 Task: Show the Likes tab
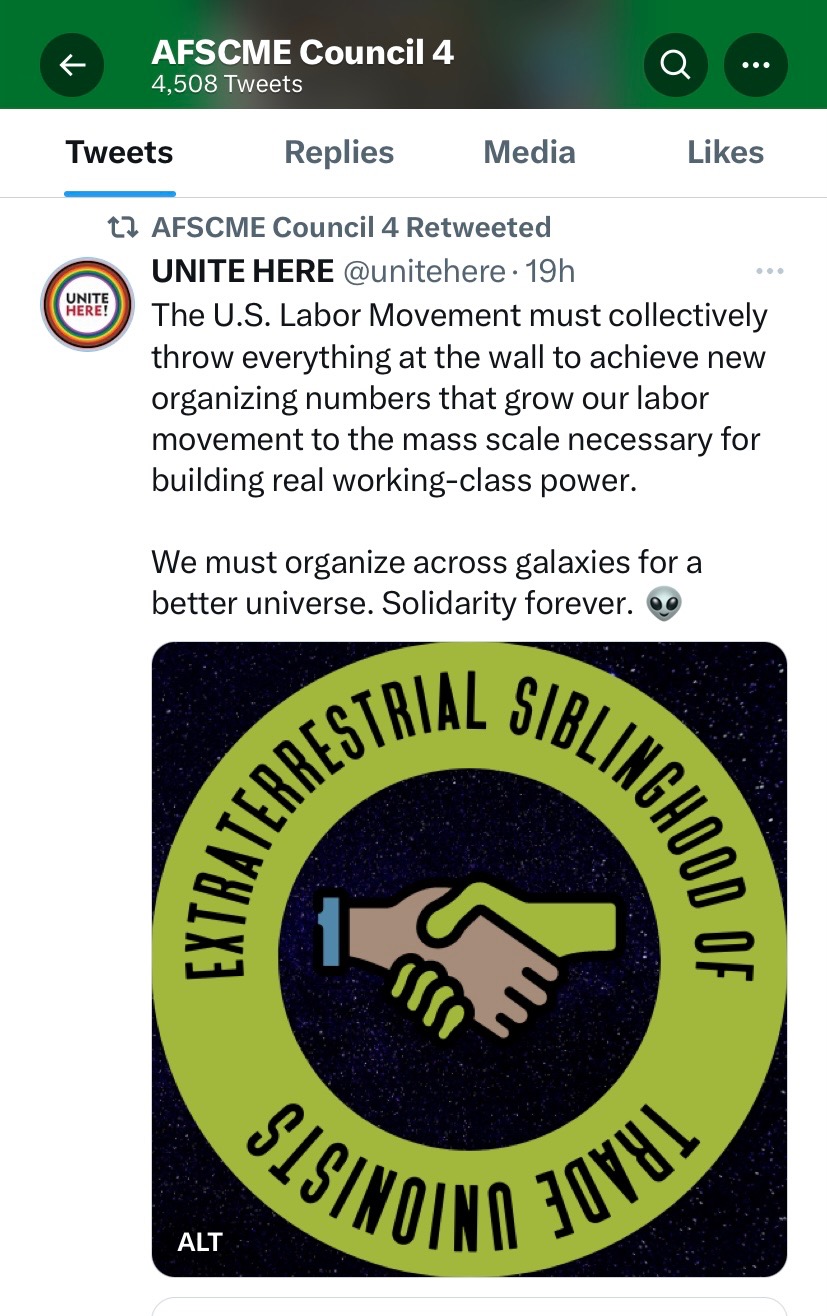(x=725, y=153)
